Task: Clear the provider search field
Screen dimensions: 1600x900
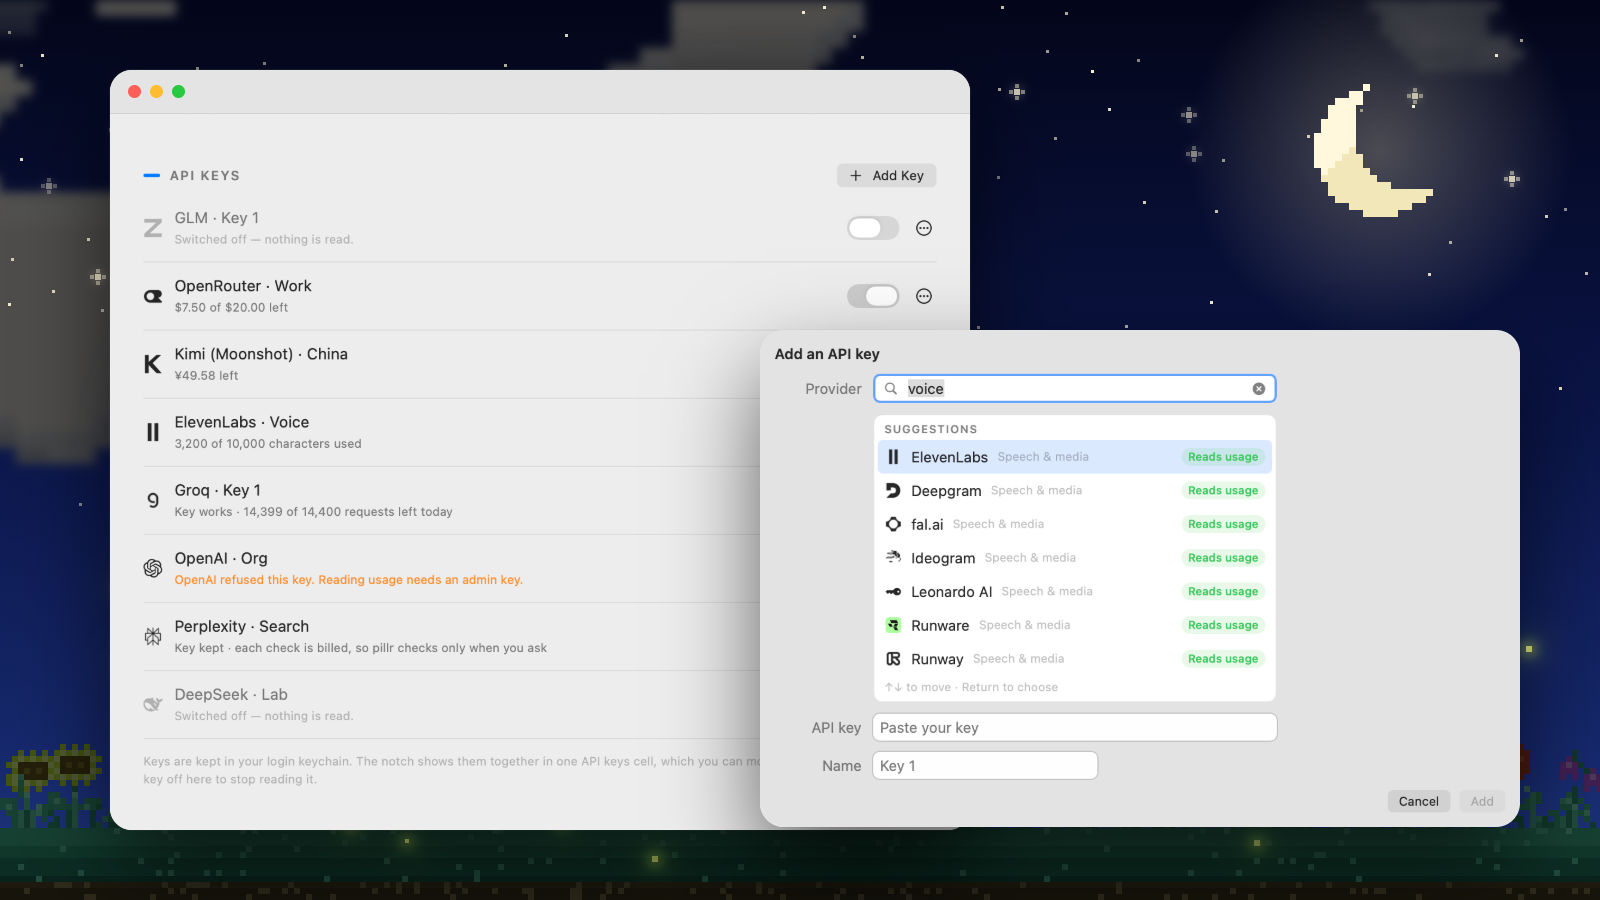Action: point(1259,389)
